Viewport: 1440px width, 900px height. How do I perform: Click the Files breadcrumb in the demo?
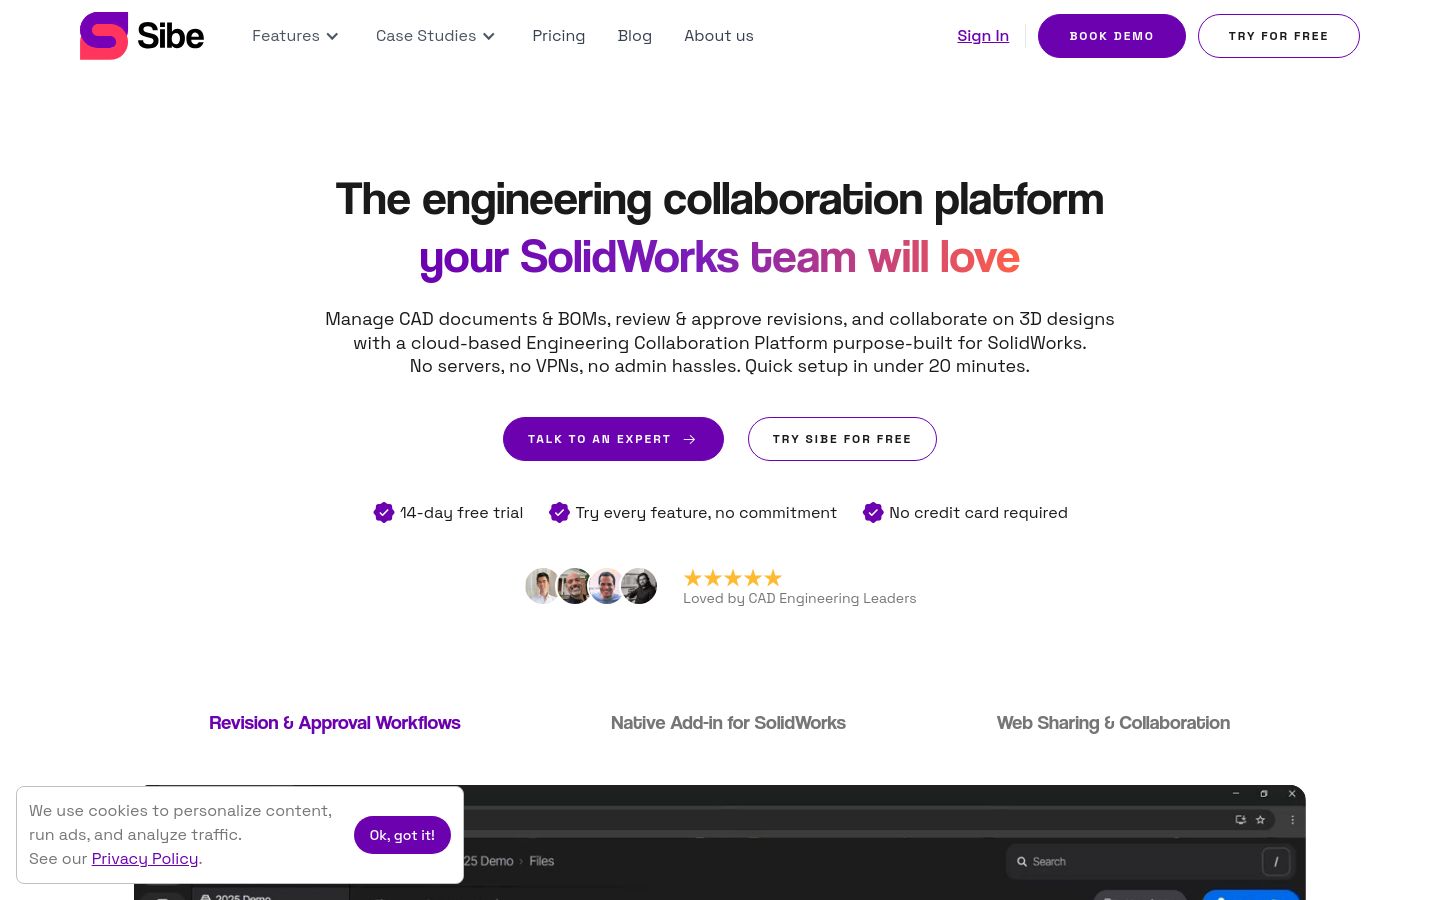pyautogui.click(x=542, y=861)
